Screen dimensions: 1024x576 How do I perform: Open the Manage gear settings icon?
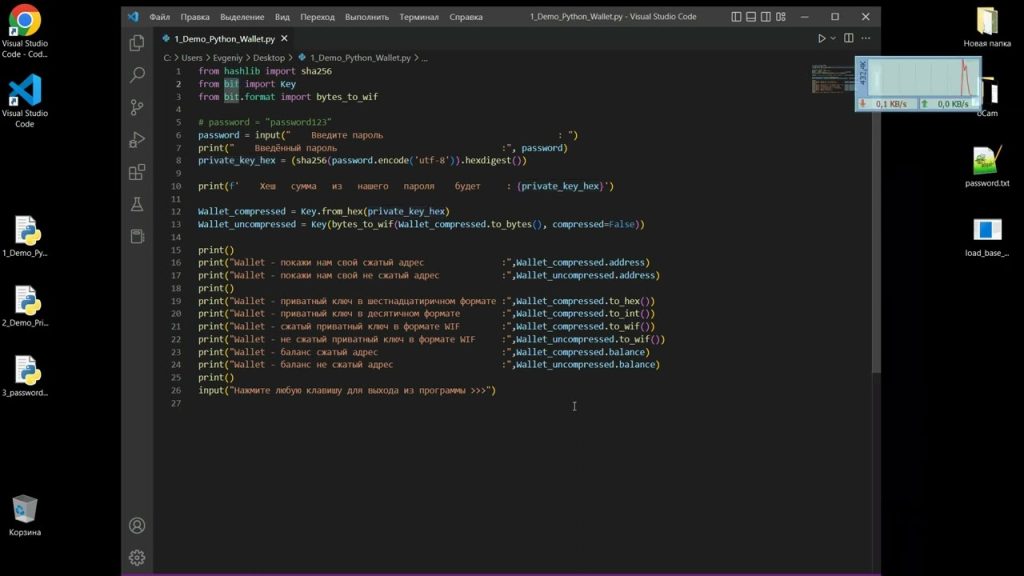tap(137, 557)
